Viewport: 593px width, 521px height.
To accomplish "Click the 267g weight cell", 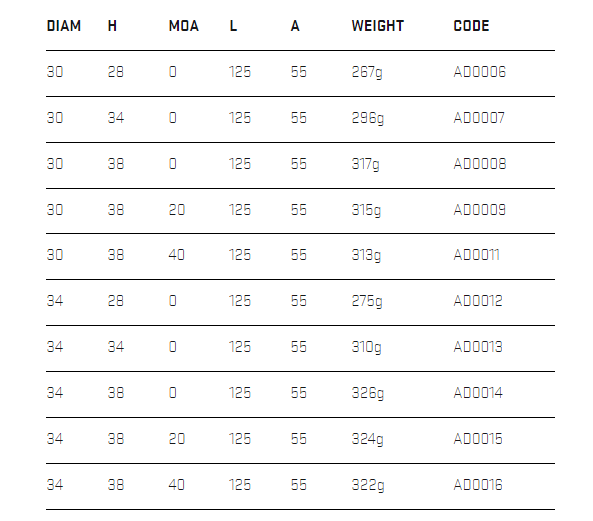I will [x=367, y=73].
